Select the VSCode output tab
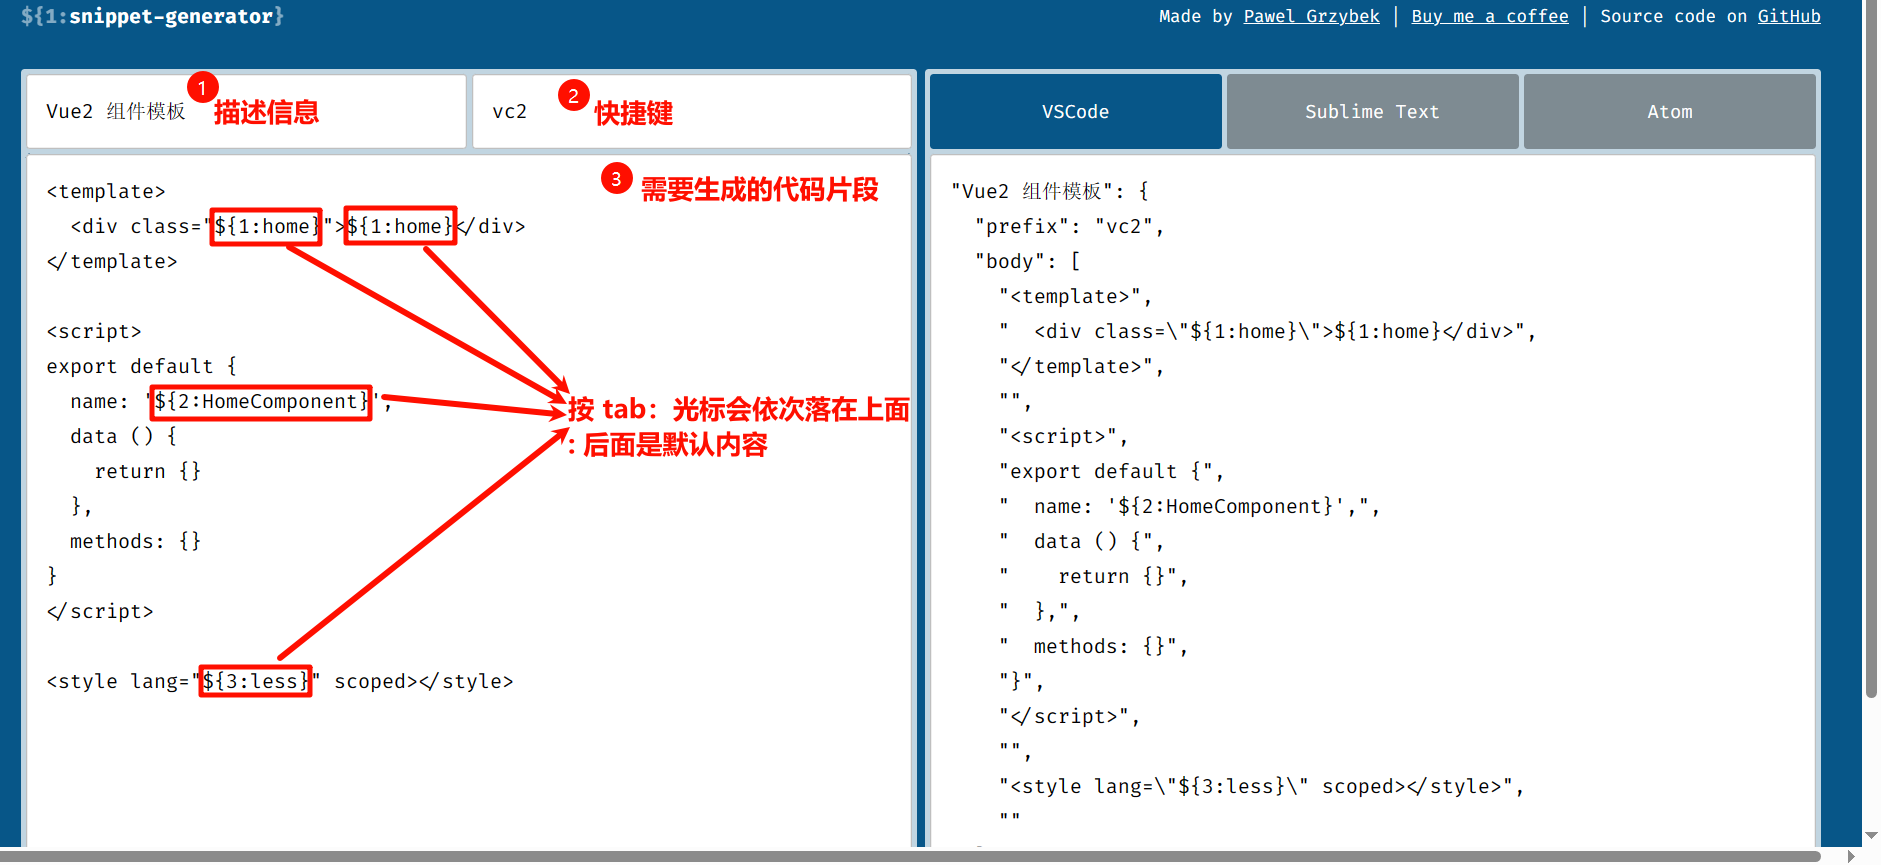 point(1075,112)
